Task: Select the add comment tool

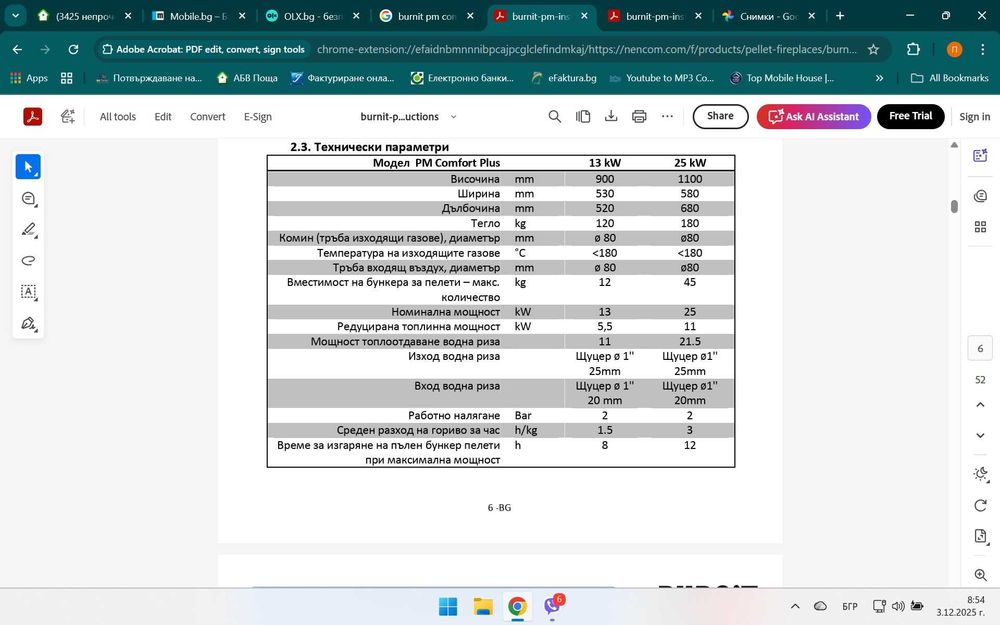Action: 28,198
